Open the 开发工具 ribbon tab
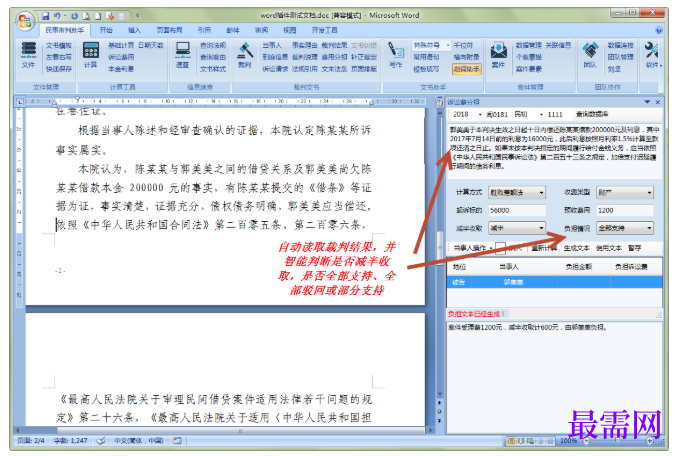 tap(324, 30)
